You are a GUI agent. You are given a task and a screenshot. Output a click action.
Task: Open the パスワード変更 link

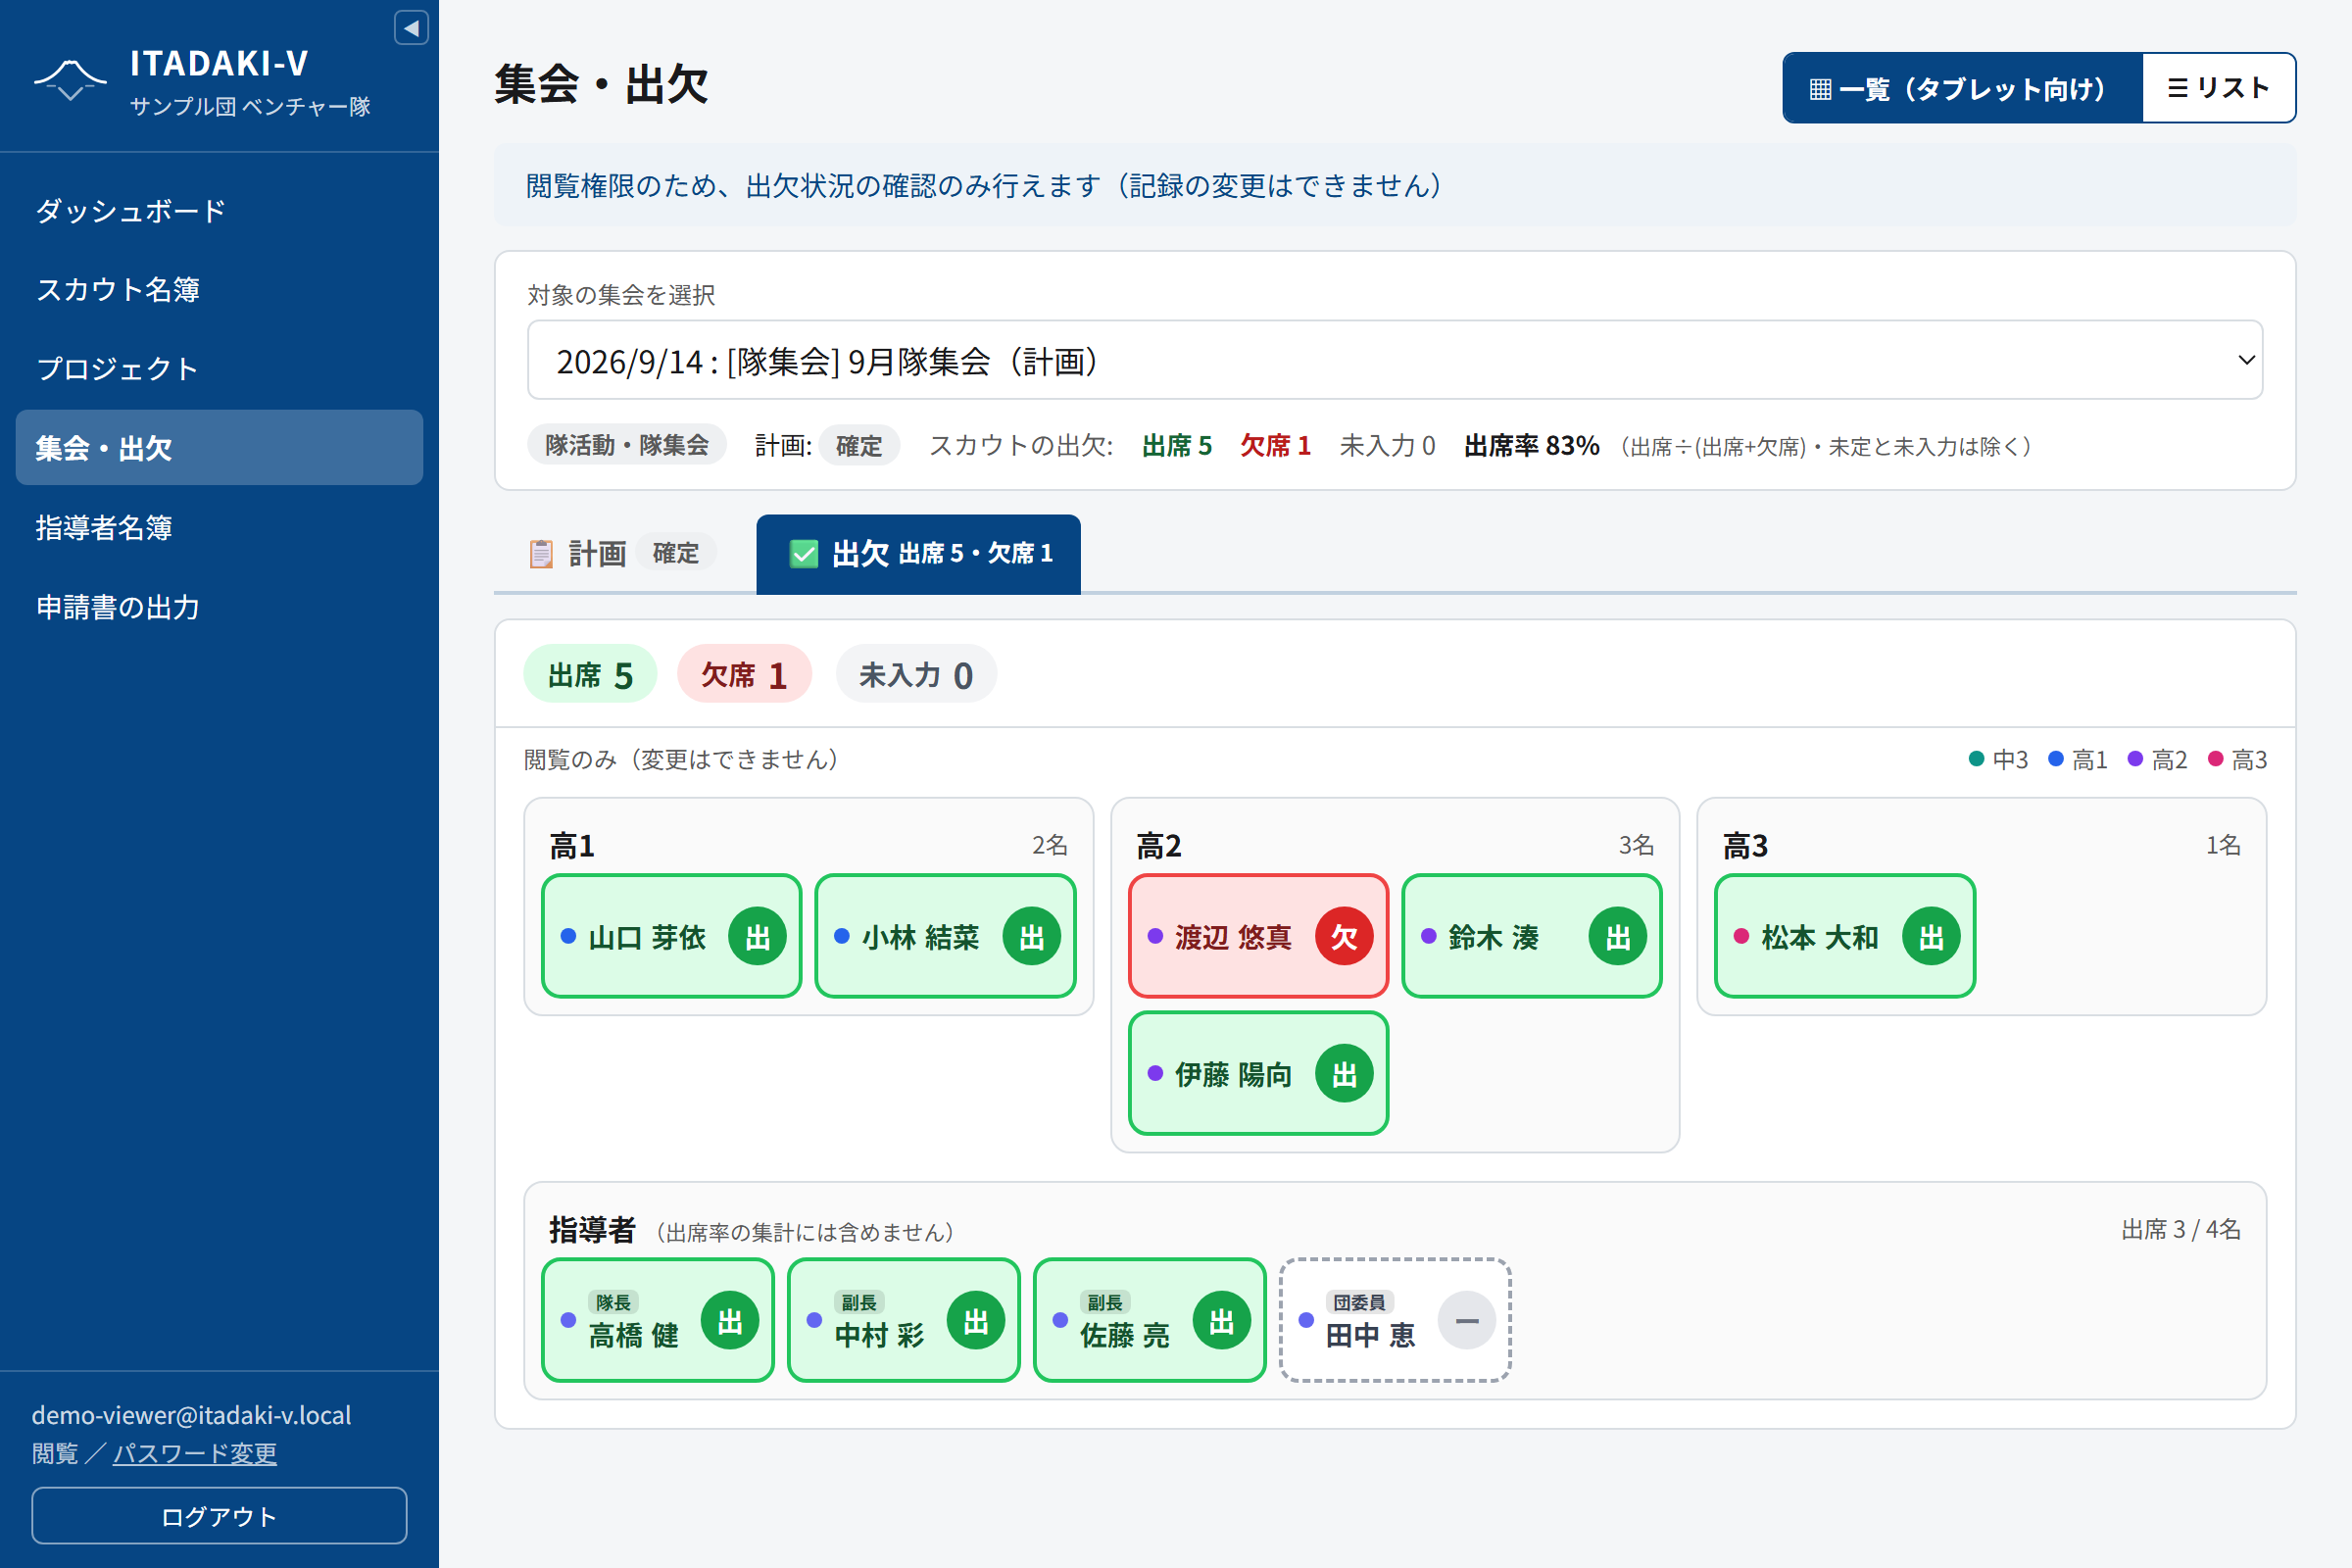point(195,1452)
